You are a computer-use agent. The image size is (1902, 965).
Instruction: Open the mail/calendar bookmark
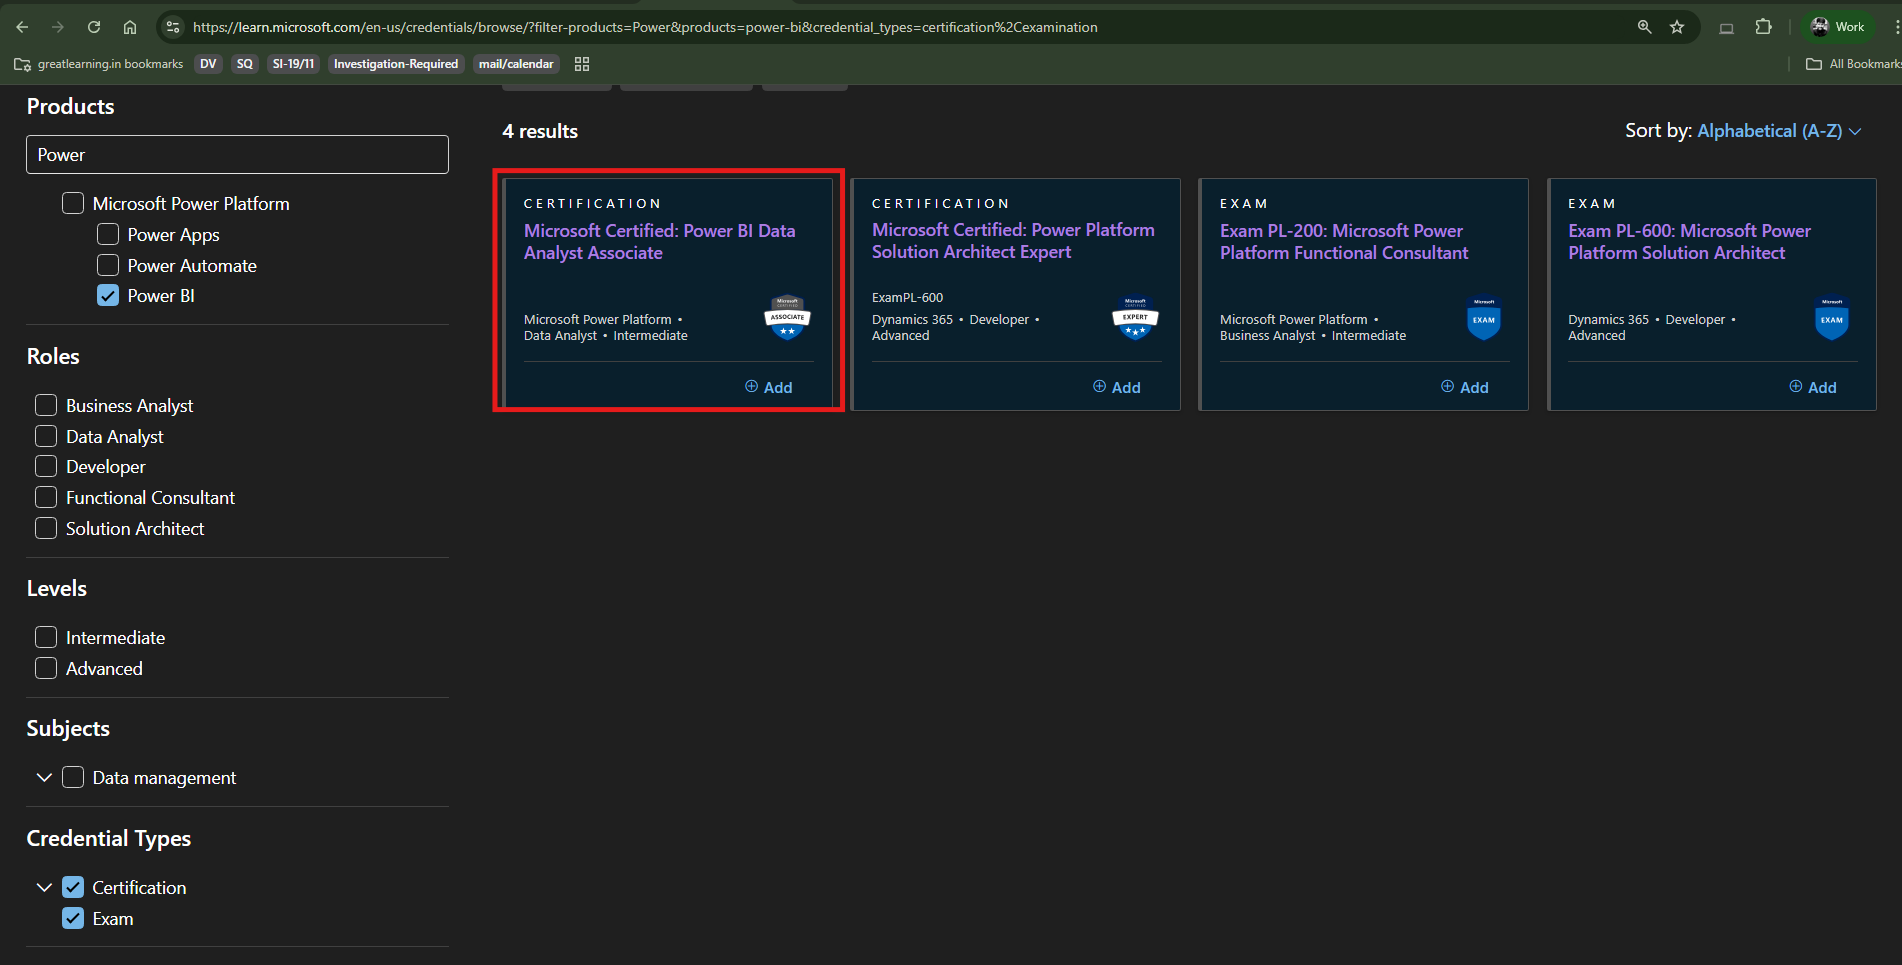516,64
